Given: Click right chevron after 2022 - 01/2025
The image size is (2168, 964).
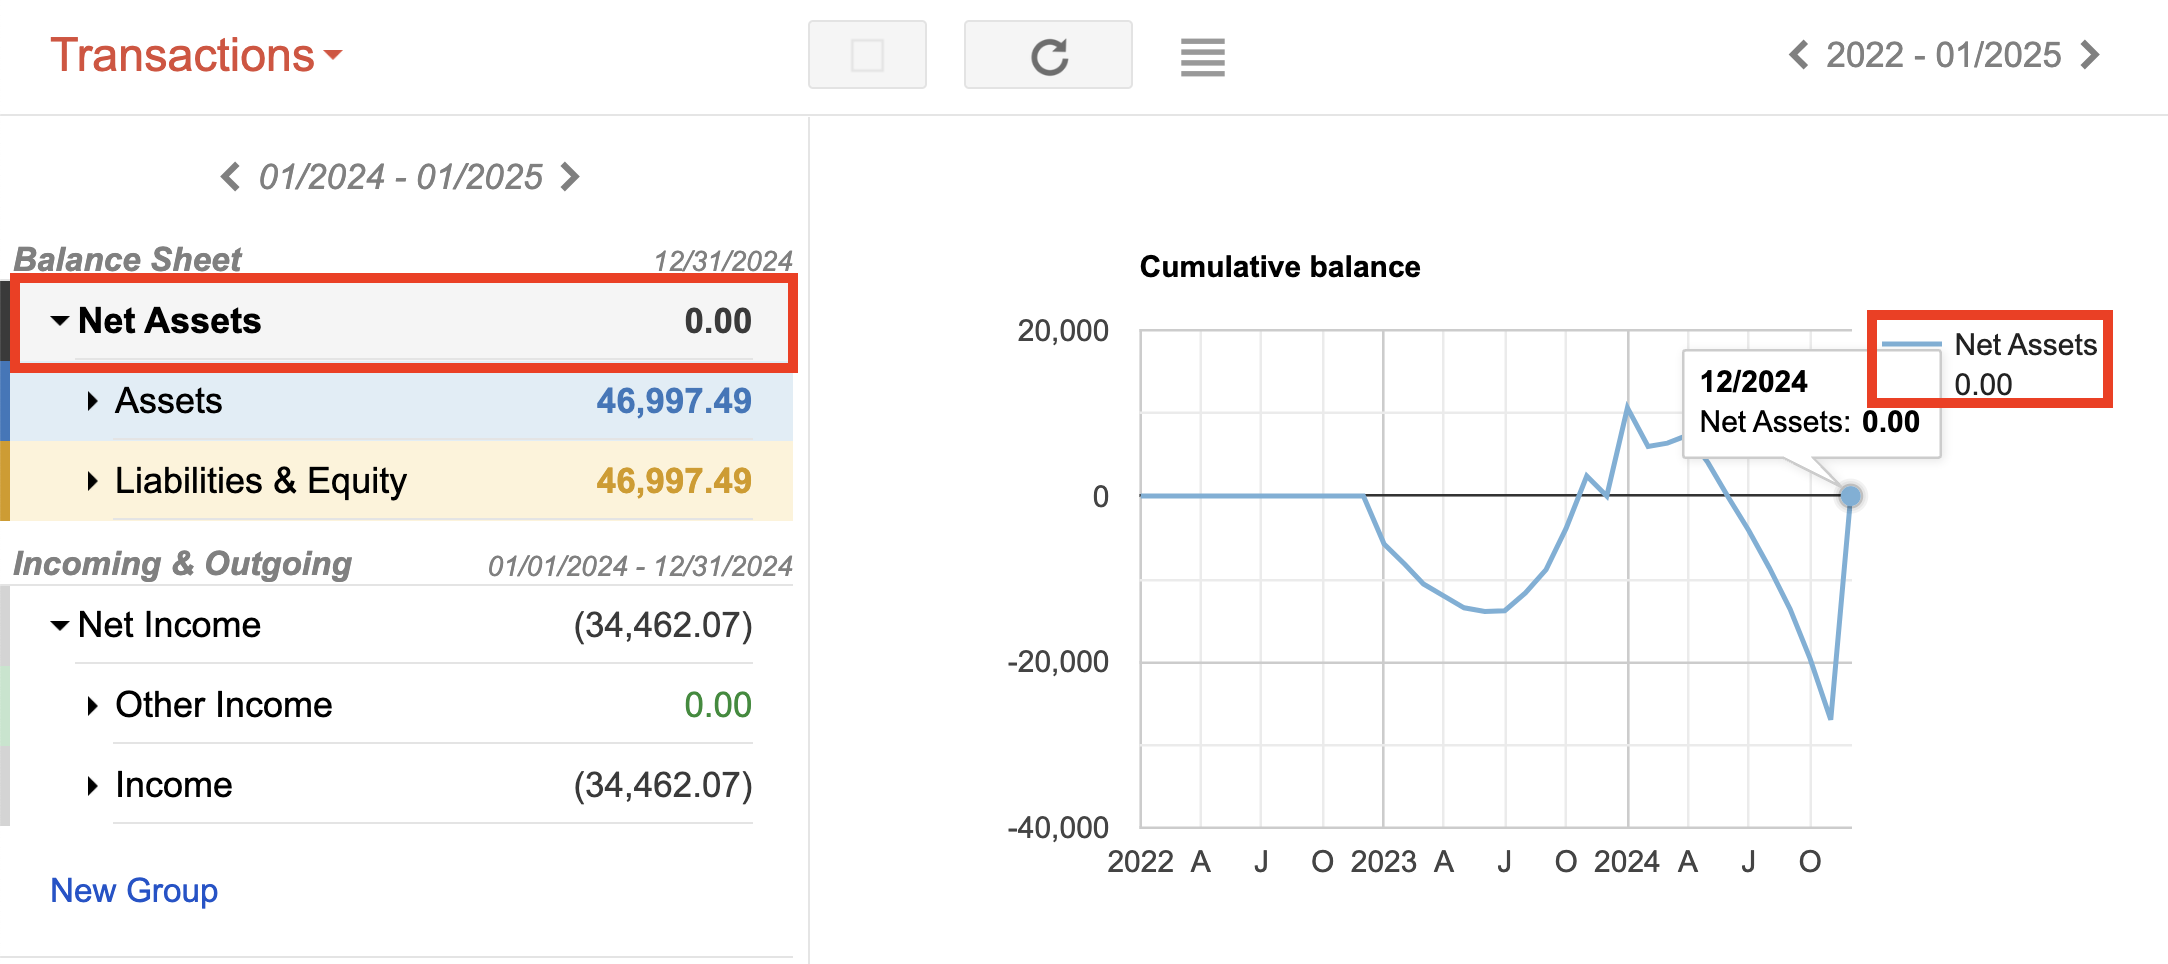Looking at the screenshot, I should [x=2089, y=55].
